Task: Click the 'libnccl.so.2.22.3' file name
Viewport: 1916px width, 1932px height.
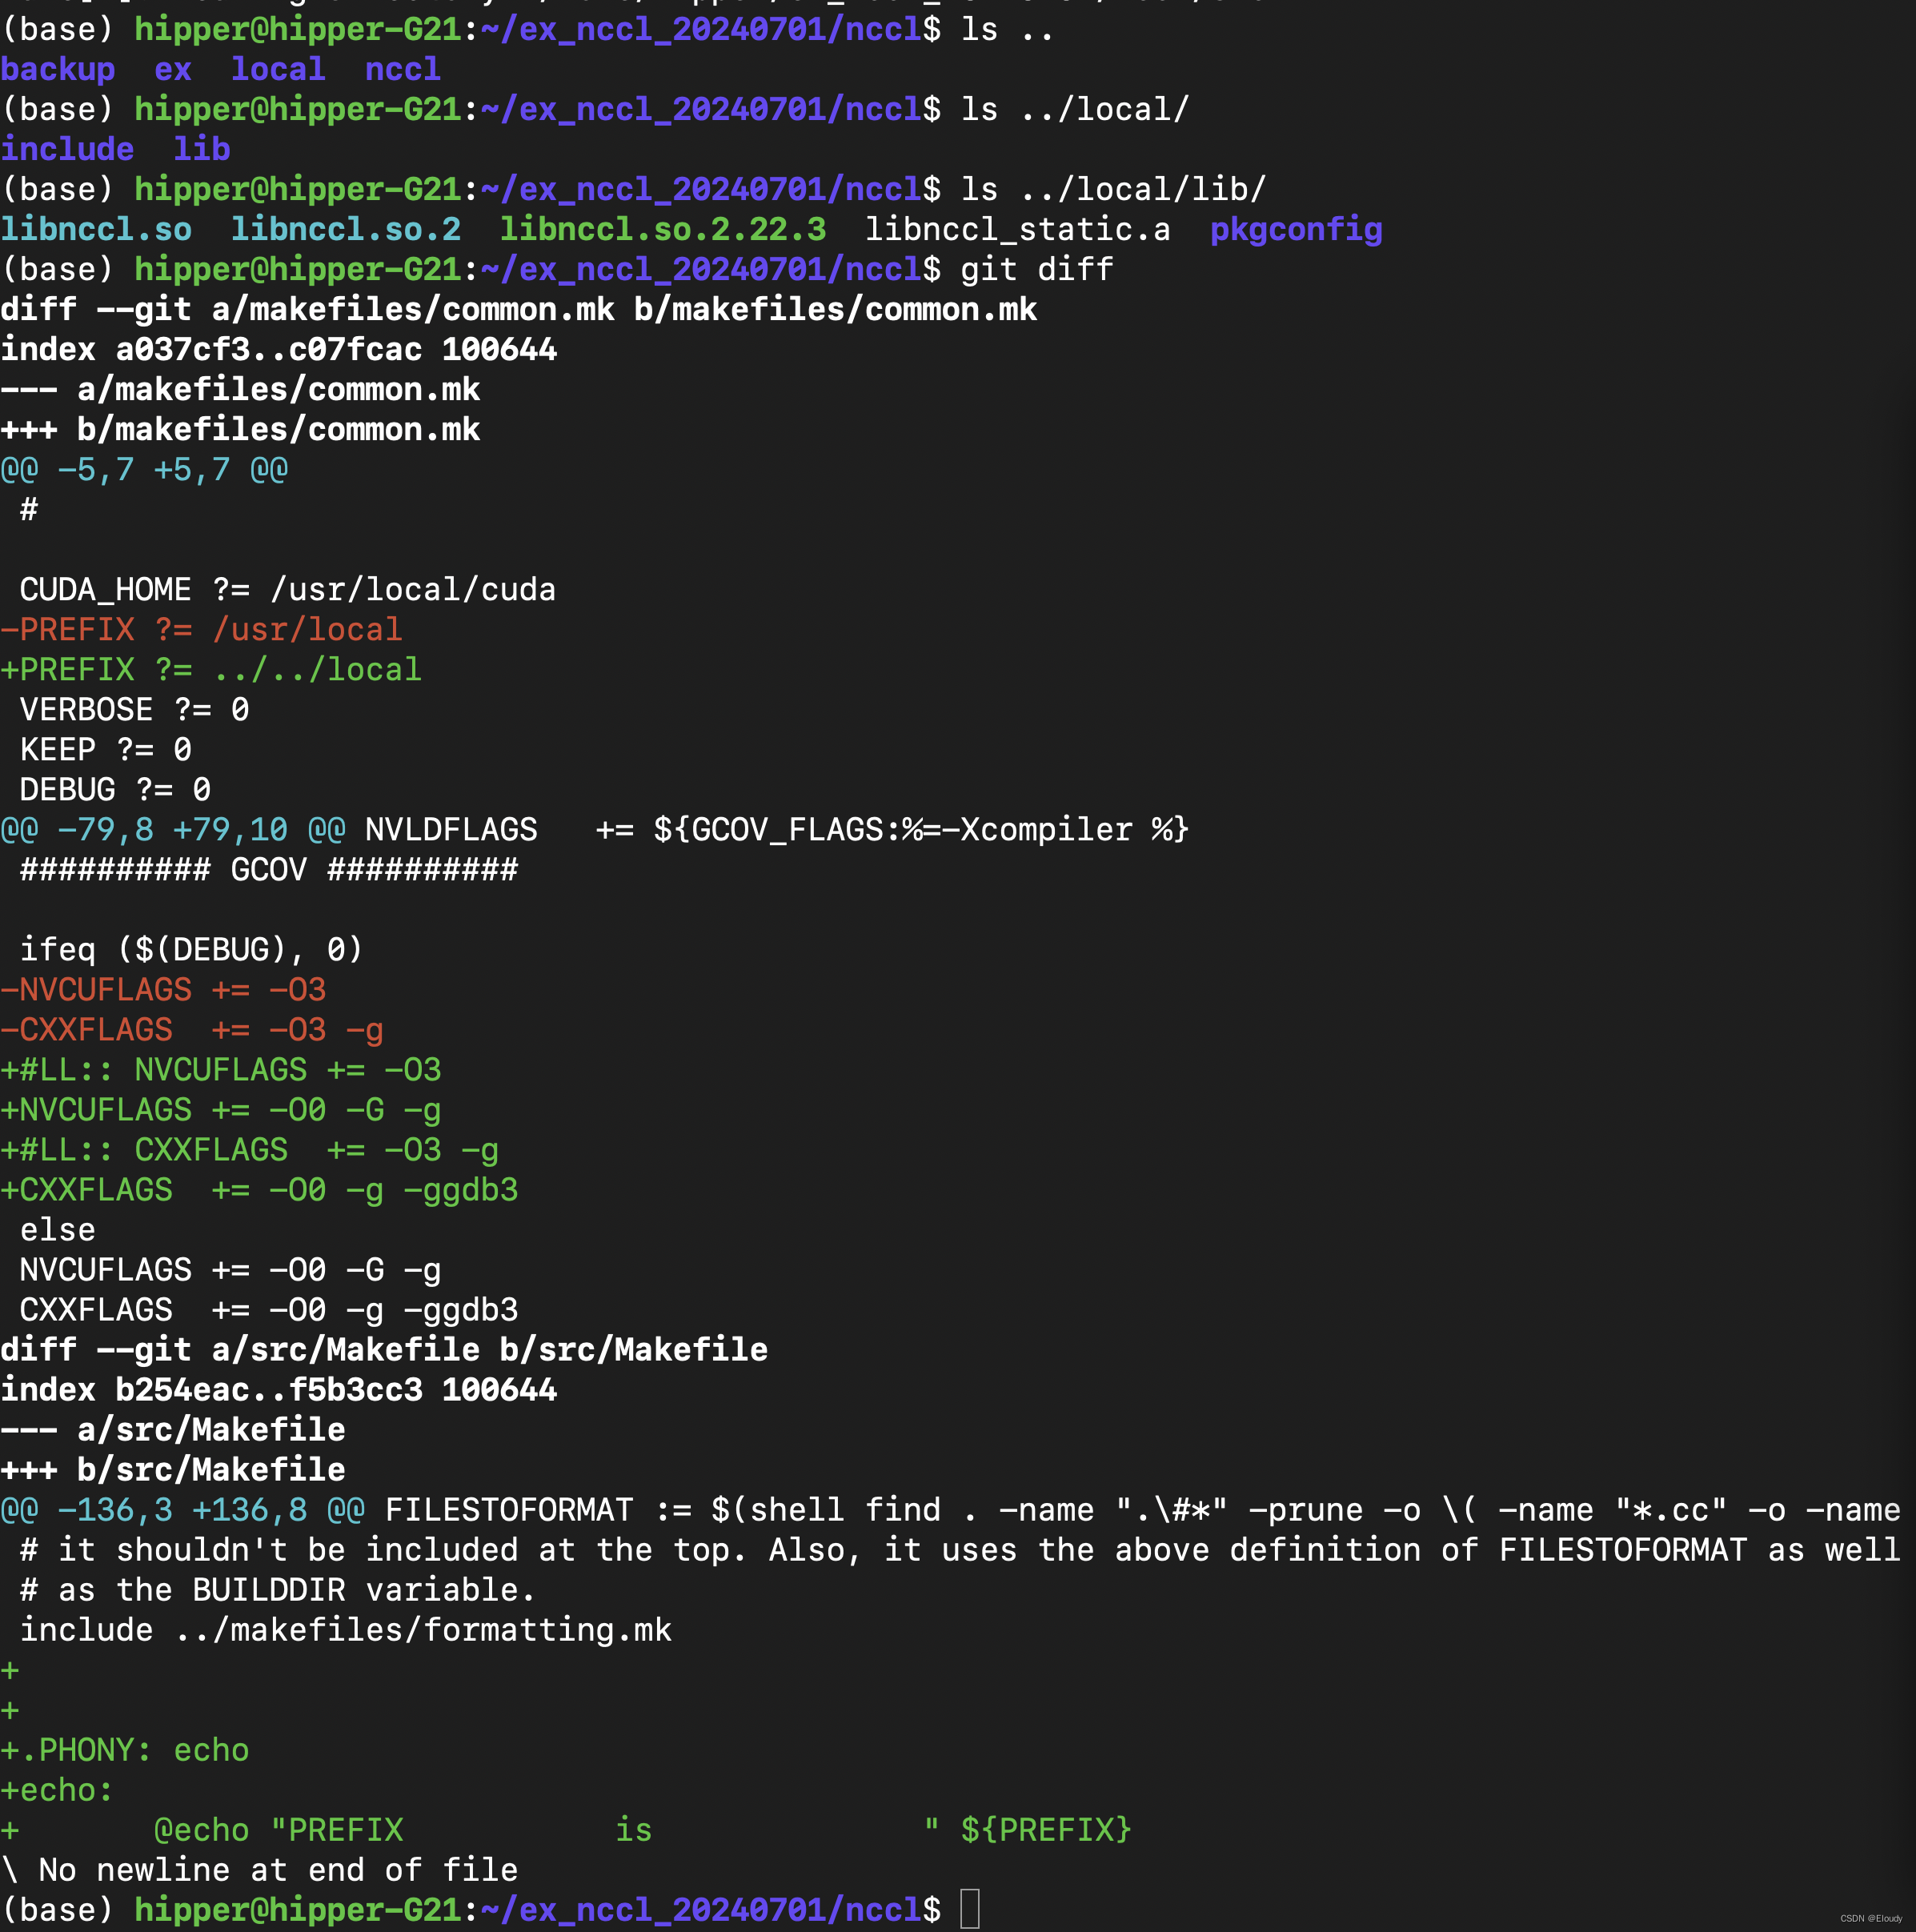Action: point(662,229)
